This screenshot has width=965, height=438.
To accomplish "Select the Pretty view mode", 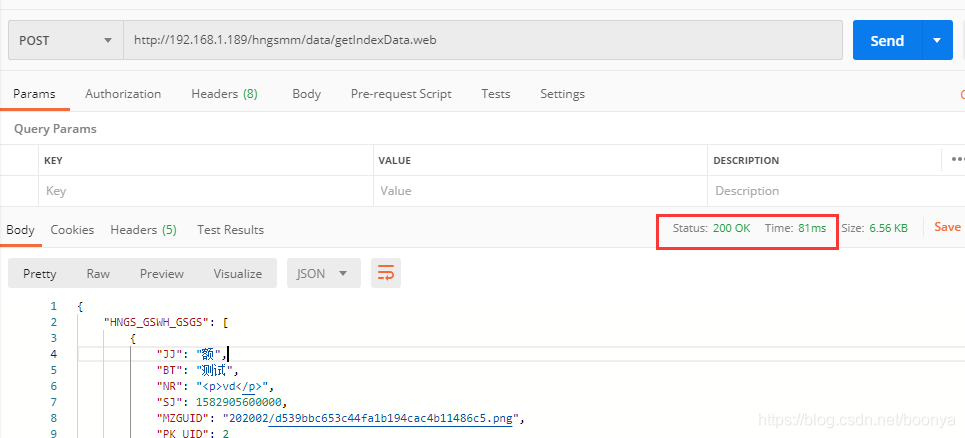I will [39, 274].
